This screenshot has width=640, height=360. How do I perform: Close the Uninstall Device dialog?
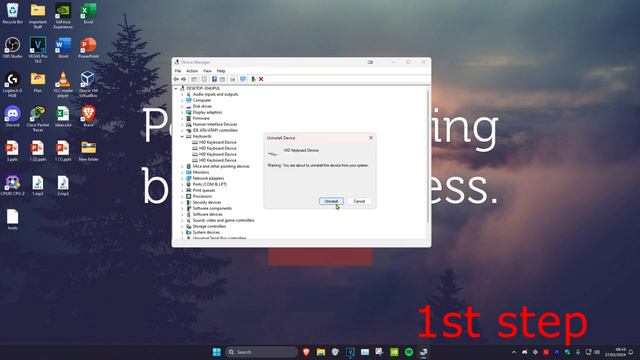click(371, 138)
